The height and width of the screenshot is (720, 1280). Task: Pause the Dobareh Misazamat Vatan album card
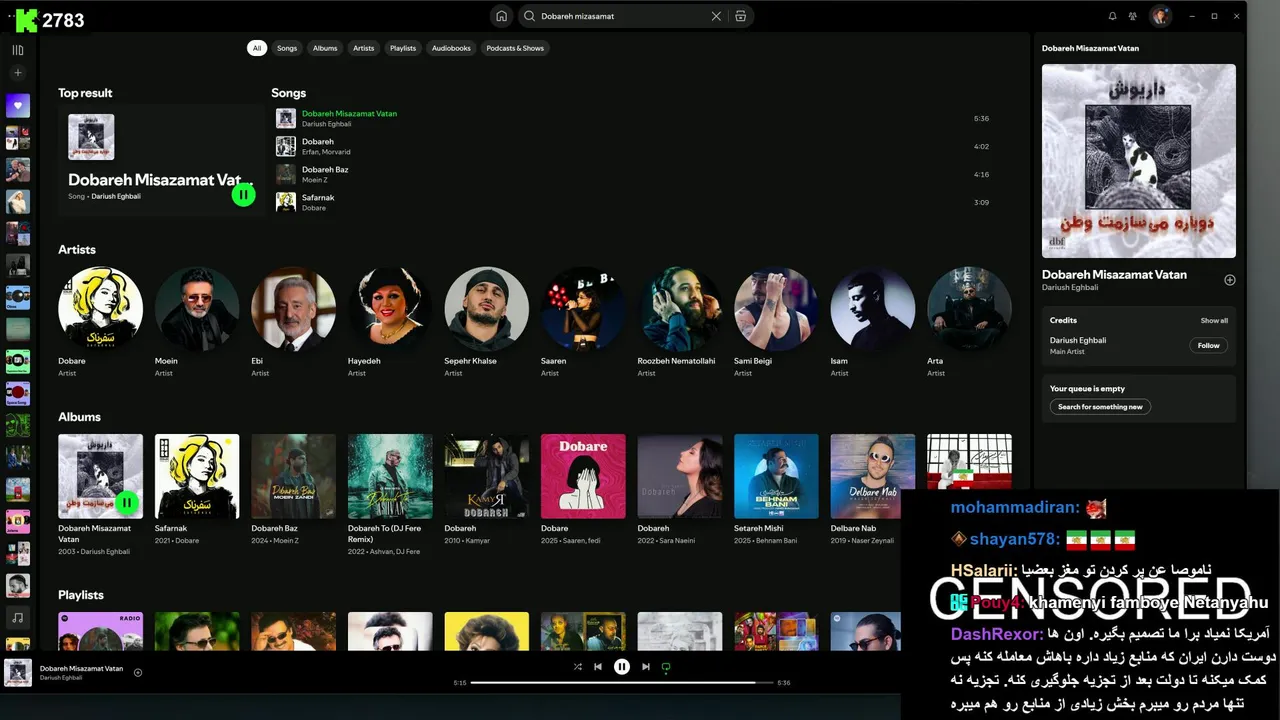127,502
